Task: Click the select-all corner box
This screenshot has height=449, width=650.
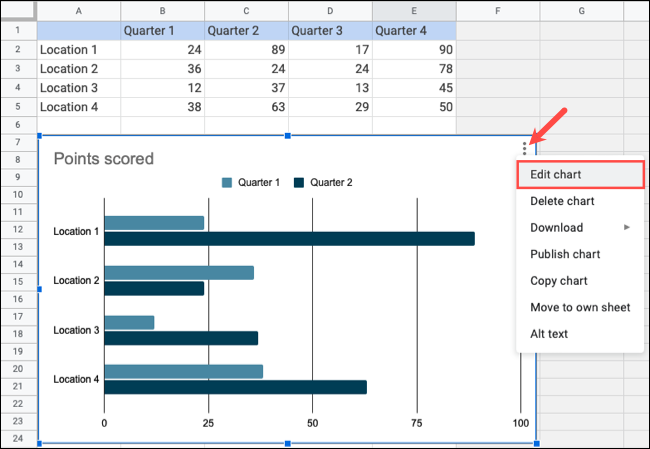Action: [x=18, y=10]
